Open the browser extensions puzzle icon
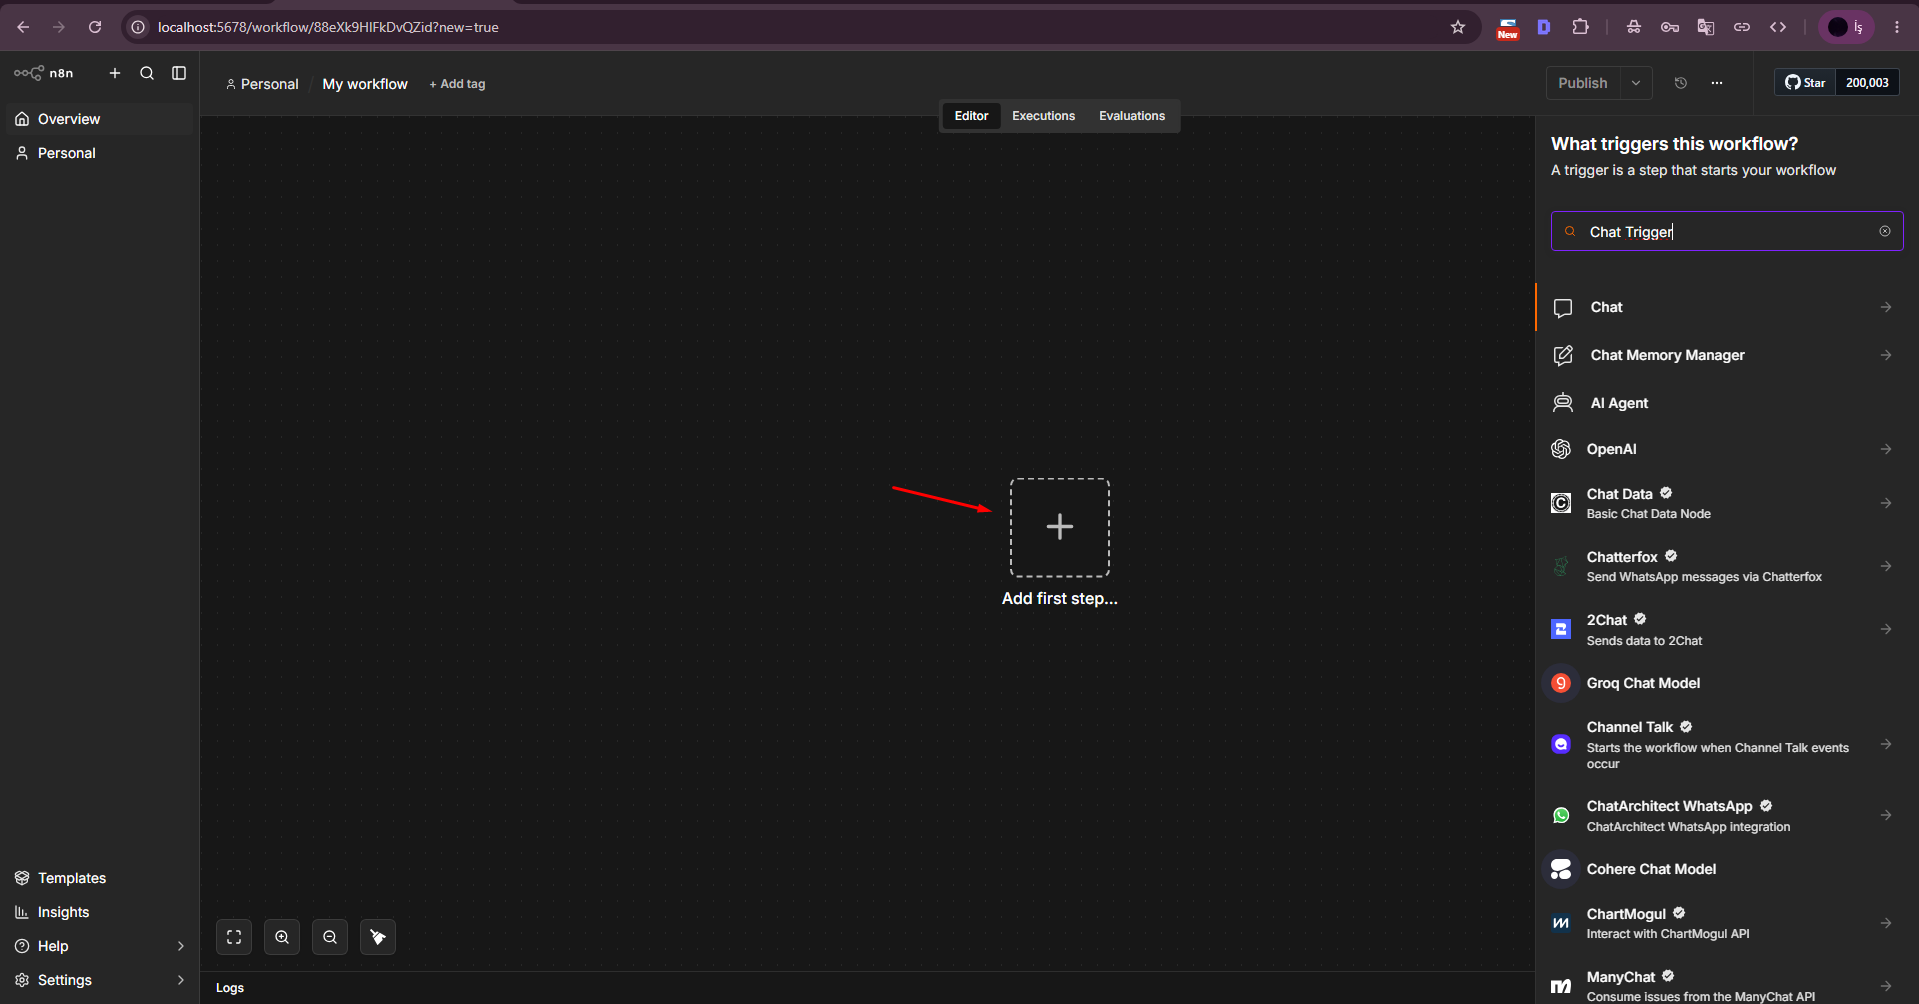Image resolution: width=1919 pixels, height=1004 pixels. (1581, 27)
